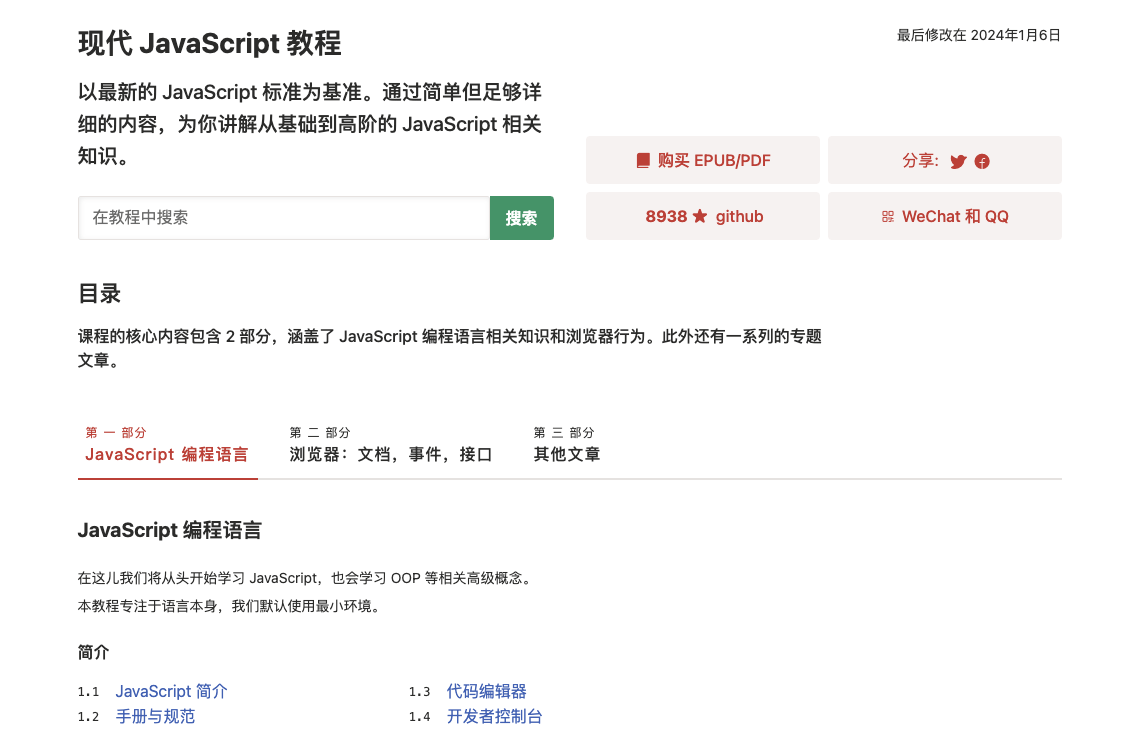Viewport: 1148px width, 746px height.
Task: Focus the 在教程中搜索 search field
Action: coord(284,217)
